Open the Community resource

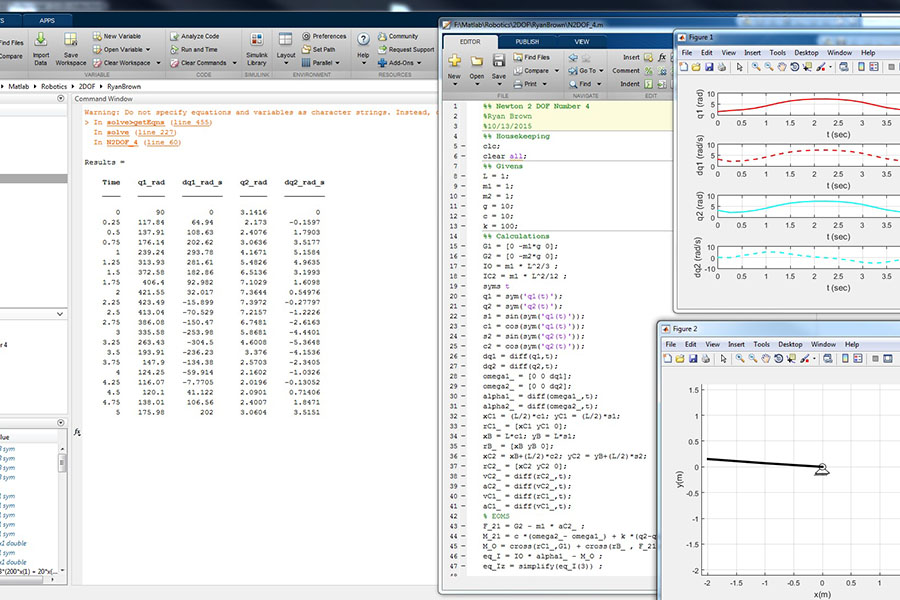(398, 36)
